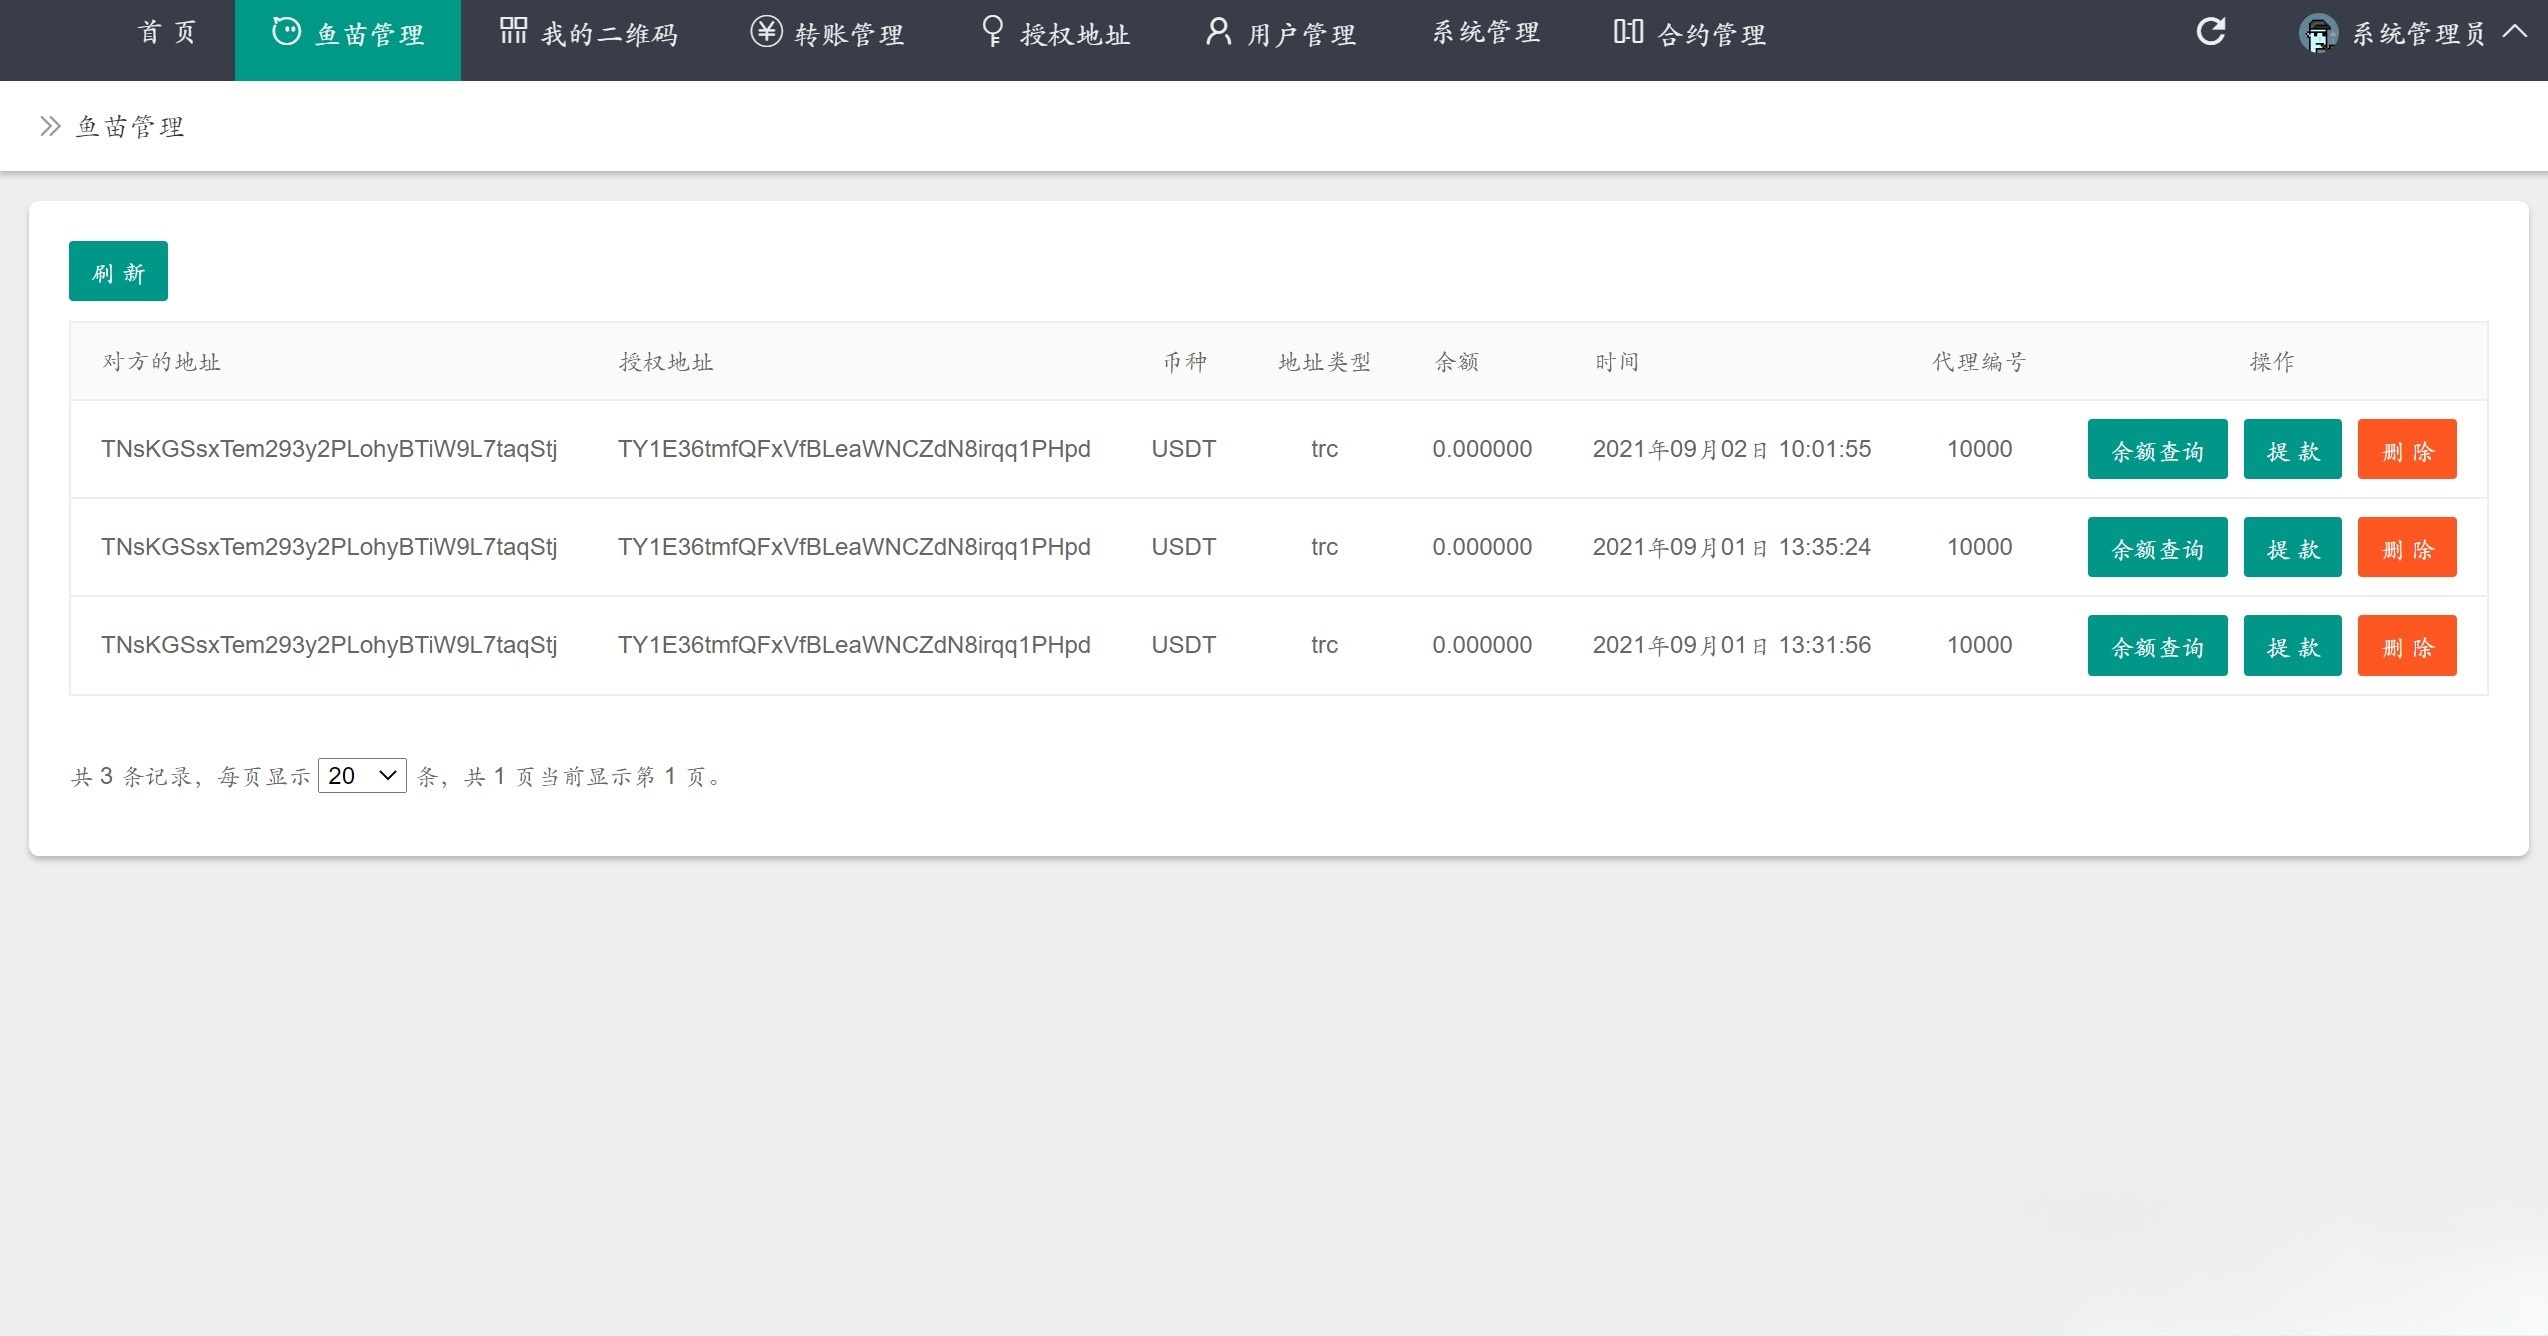Screen dimensions: 2548x1336
Task: Open 用户管理 via the person icon
Action: (1217, 31)
